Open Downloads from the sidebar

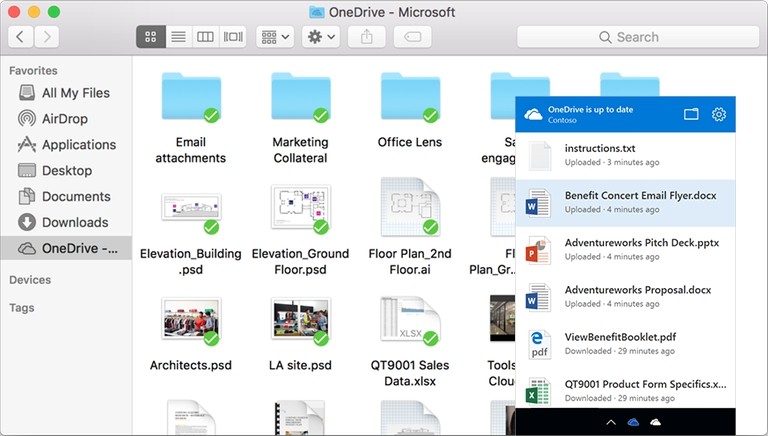pos(66,222)
